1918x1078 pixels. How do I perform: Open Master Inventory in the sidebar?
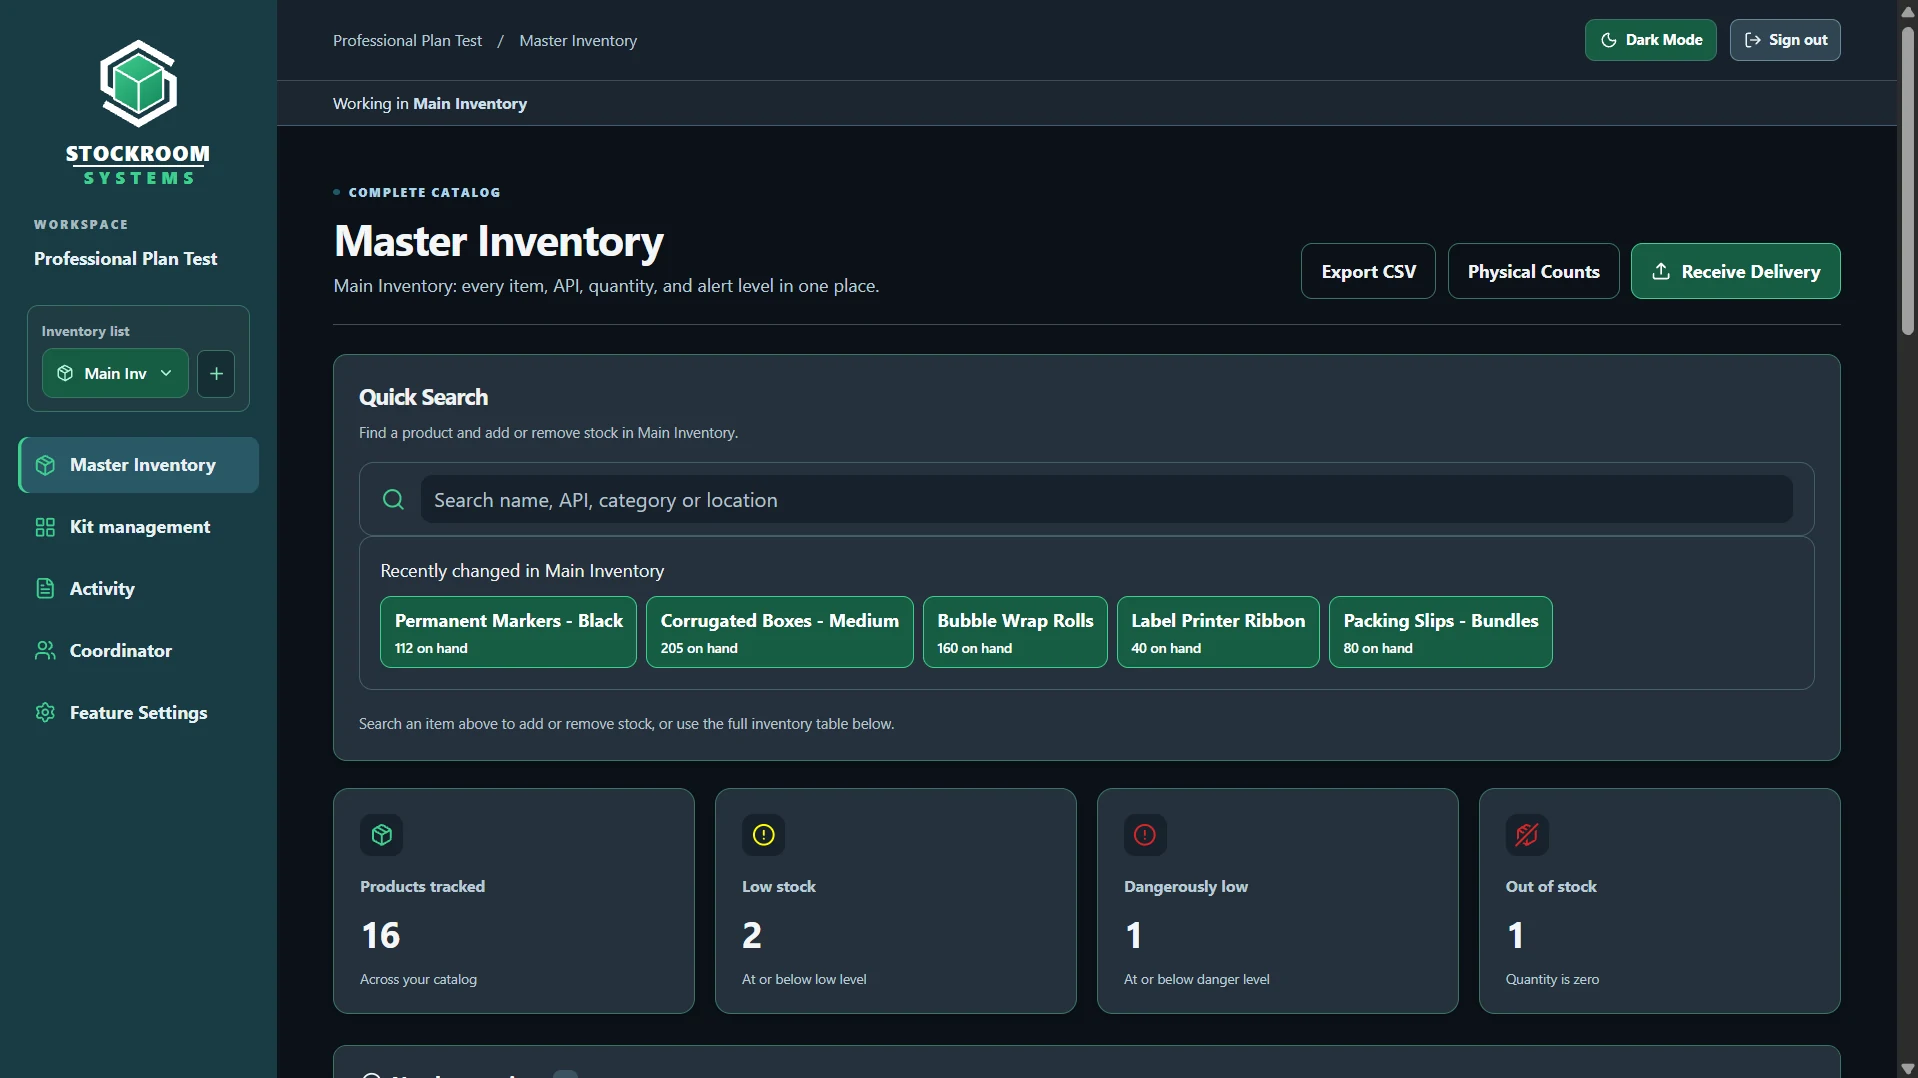139,465
